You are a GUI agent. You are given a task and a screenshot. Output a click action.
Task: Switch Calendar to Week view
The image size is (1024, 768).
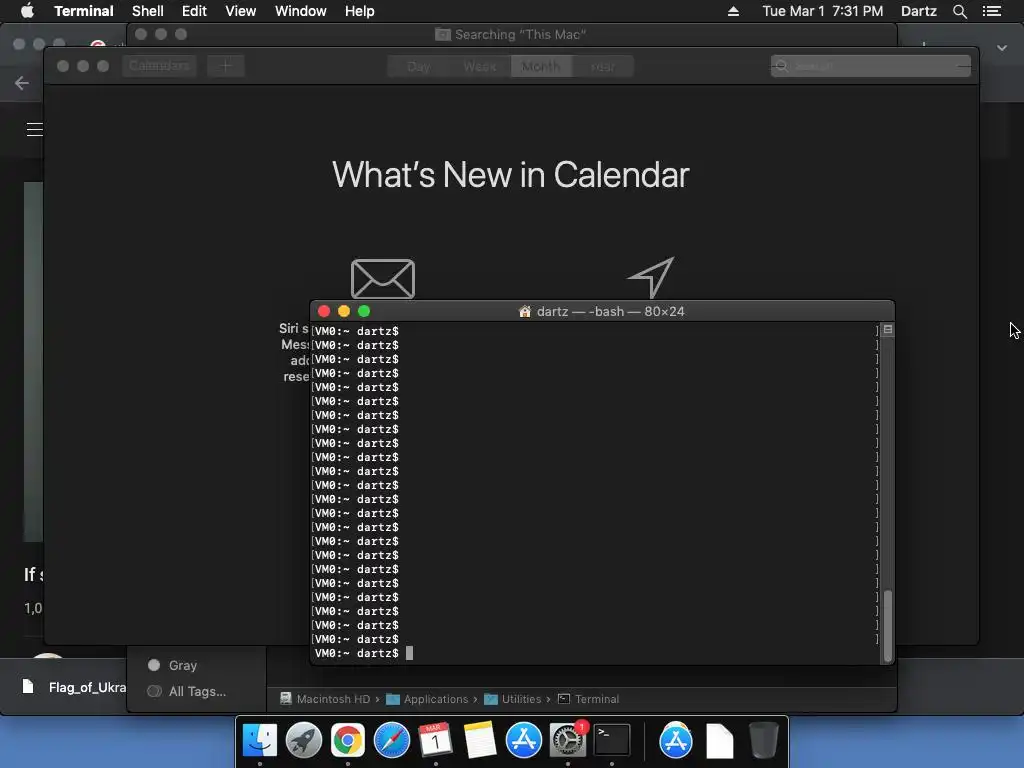(x=479, y=67)
